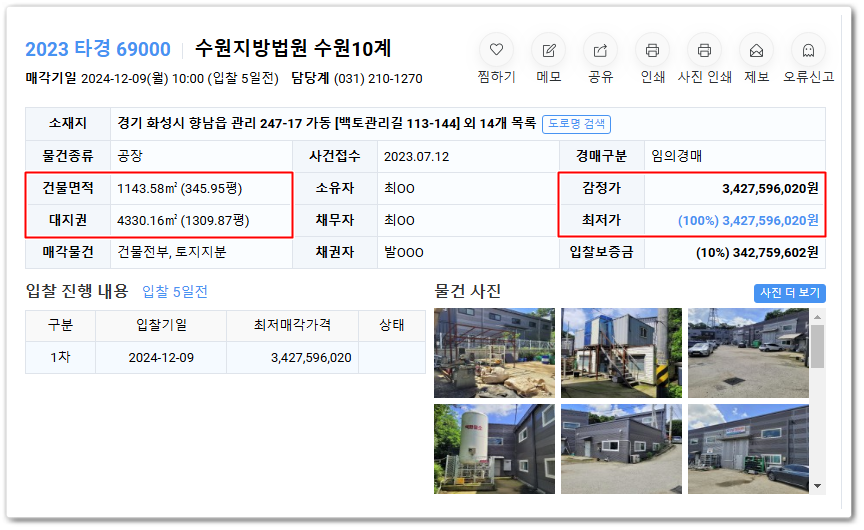Click the 1차 round cell
Image resolution: width=864 pixels, height=530 pixels.
click(61, 358)
